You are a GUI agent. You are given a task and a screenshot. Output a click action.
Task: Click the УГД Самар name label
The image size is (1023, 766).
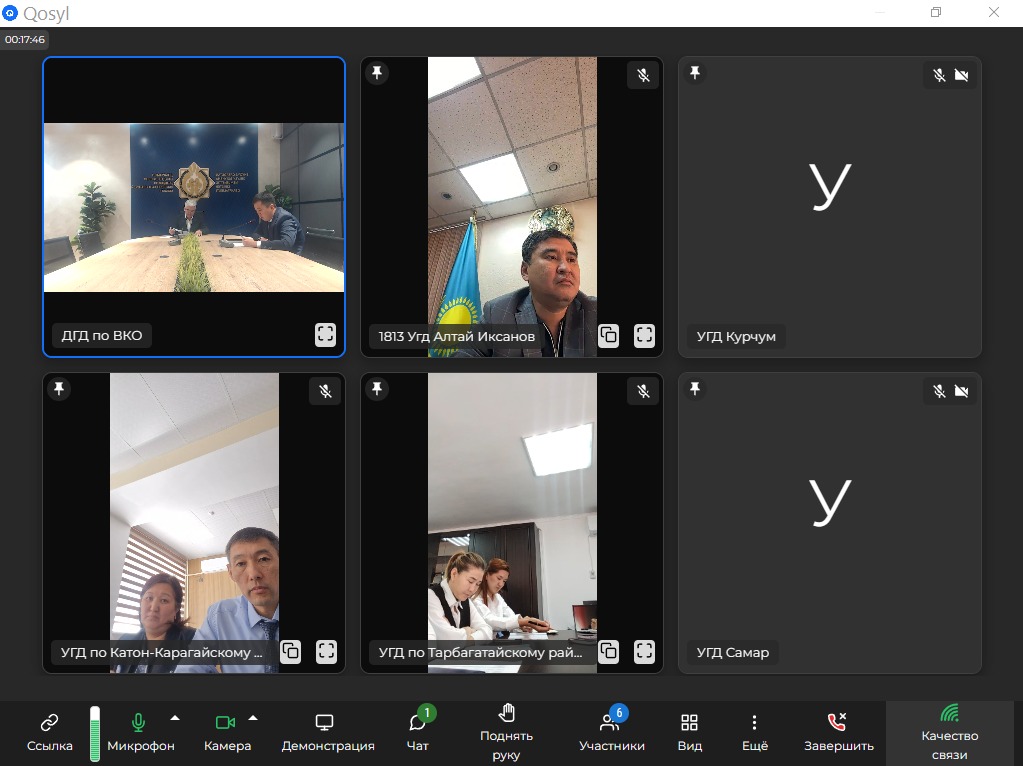click(733, 652)
